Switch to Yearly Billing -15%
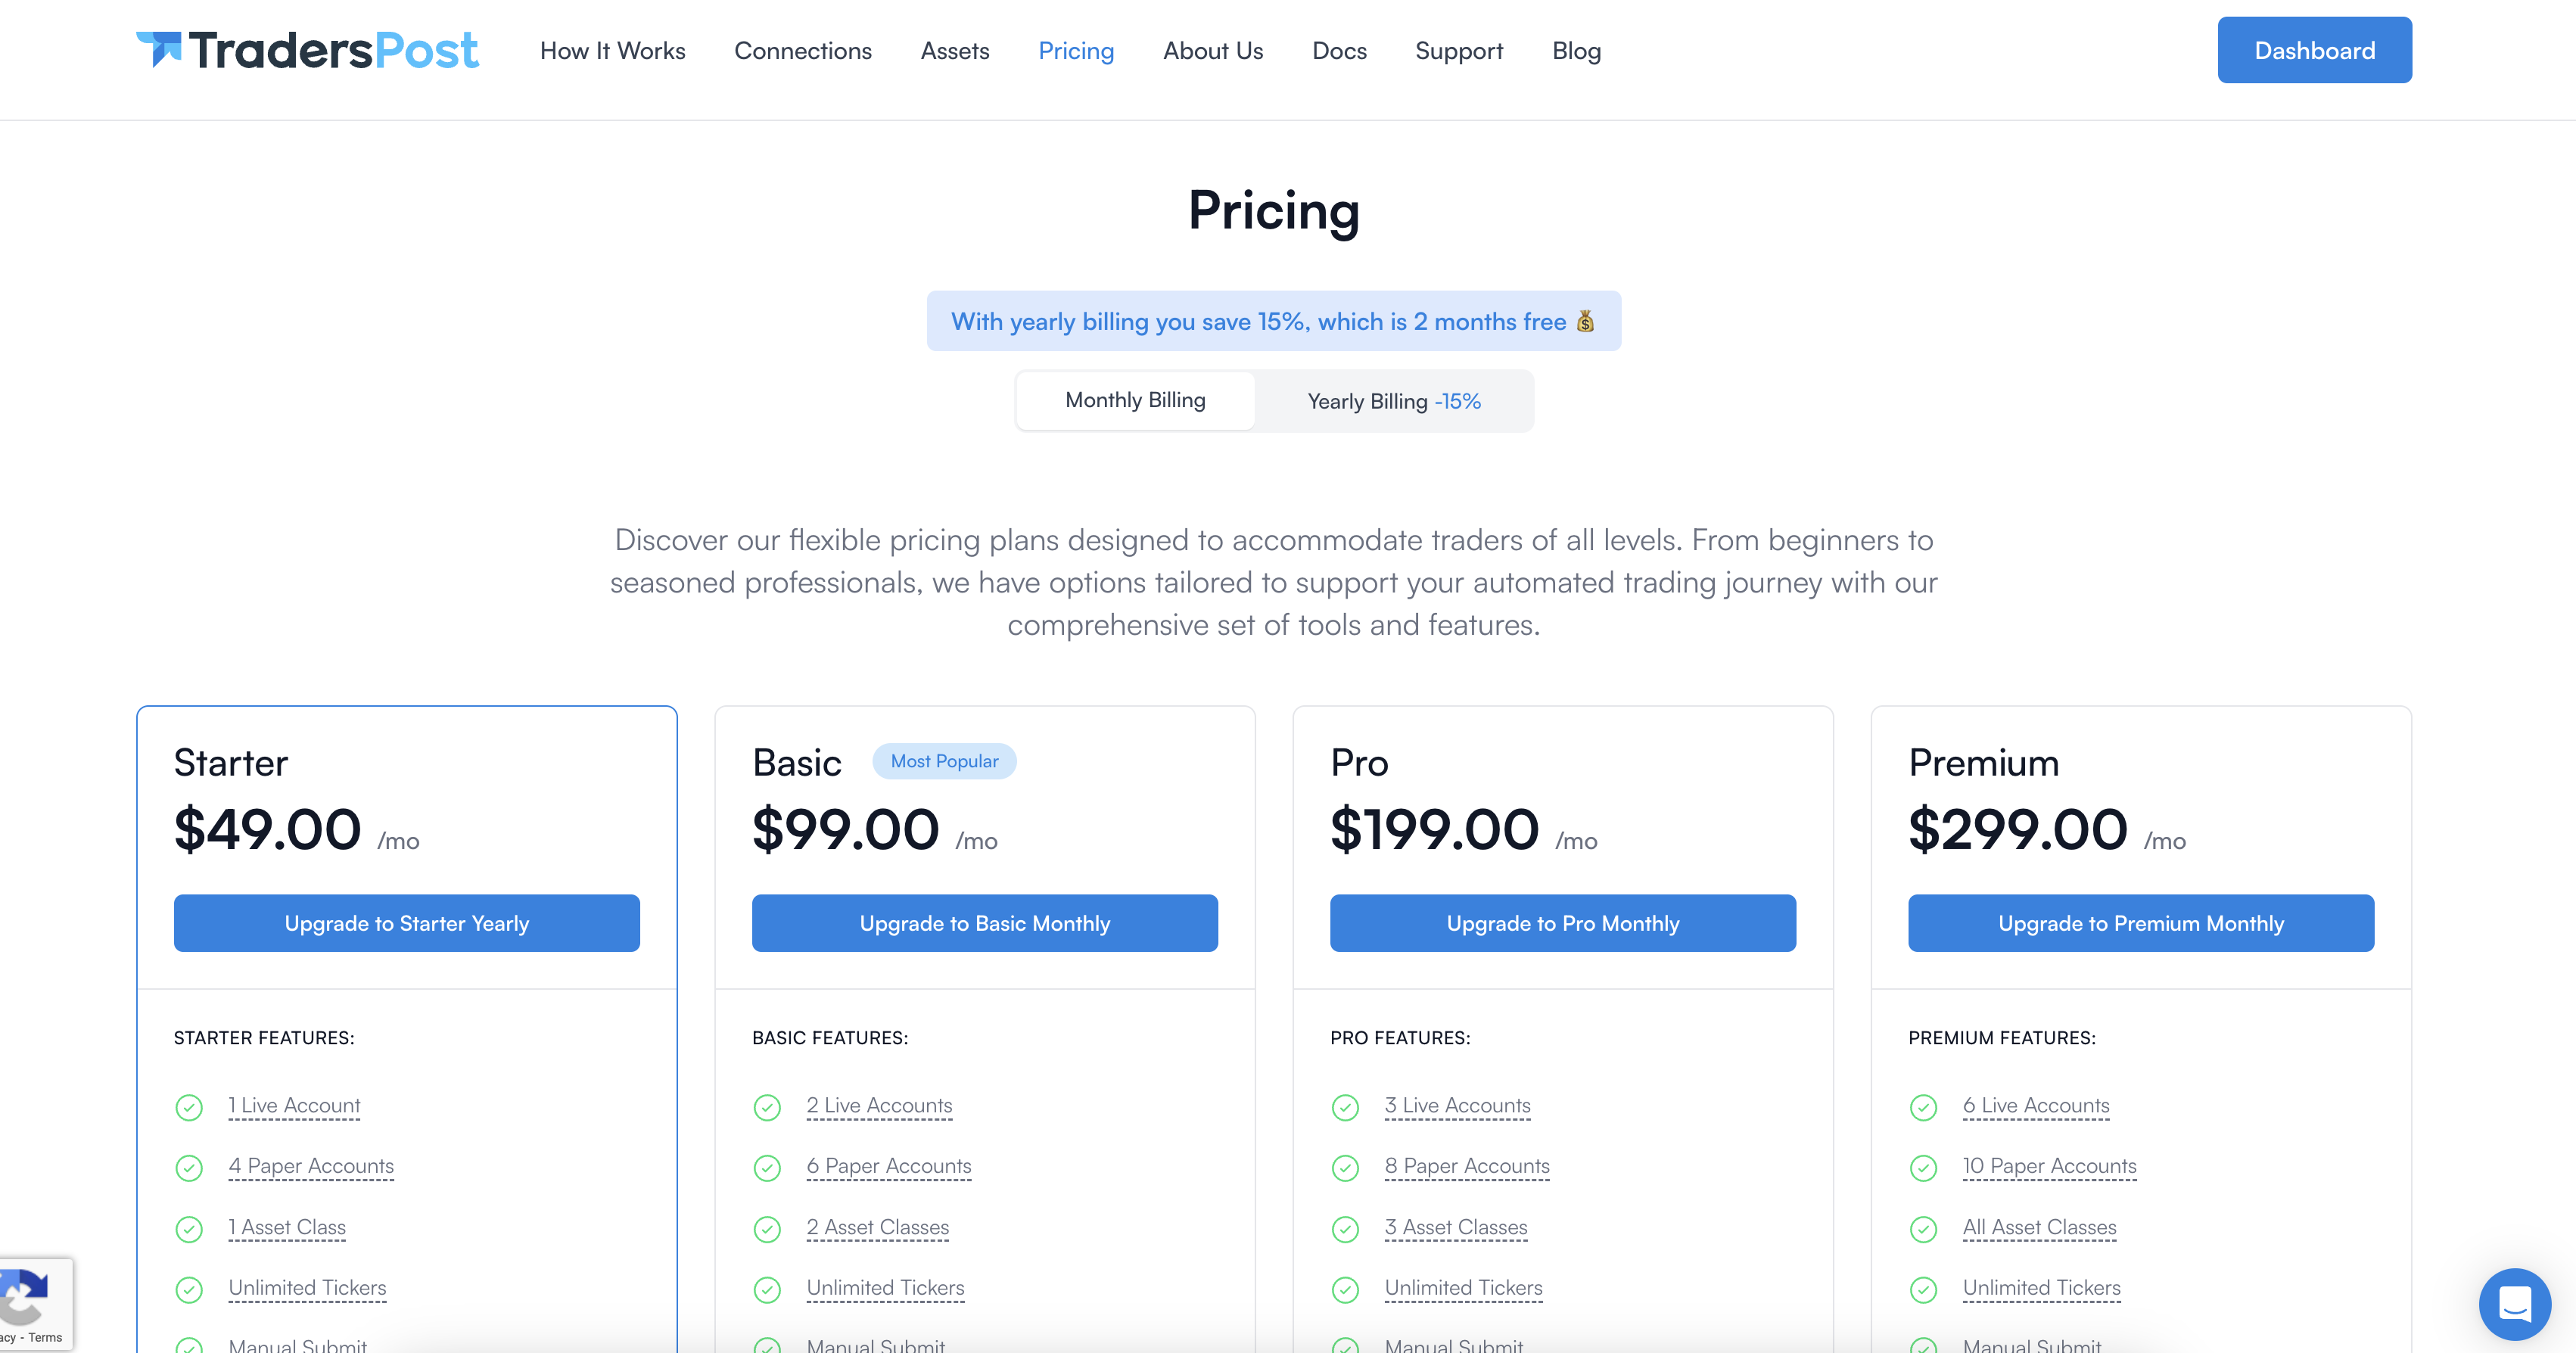 [1393, 401]
